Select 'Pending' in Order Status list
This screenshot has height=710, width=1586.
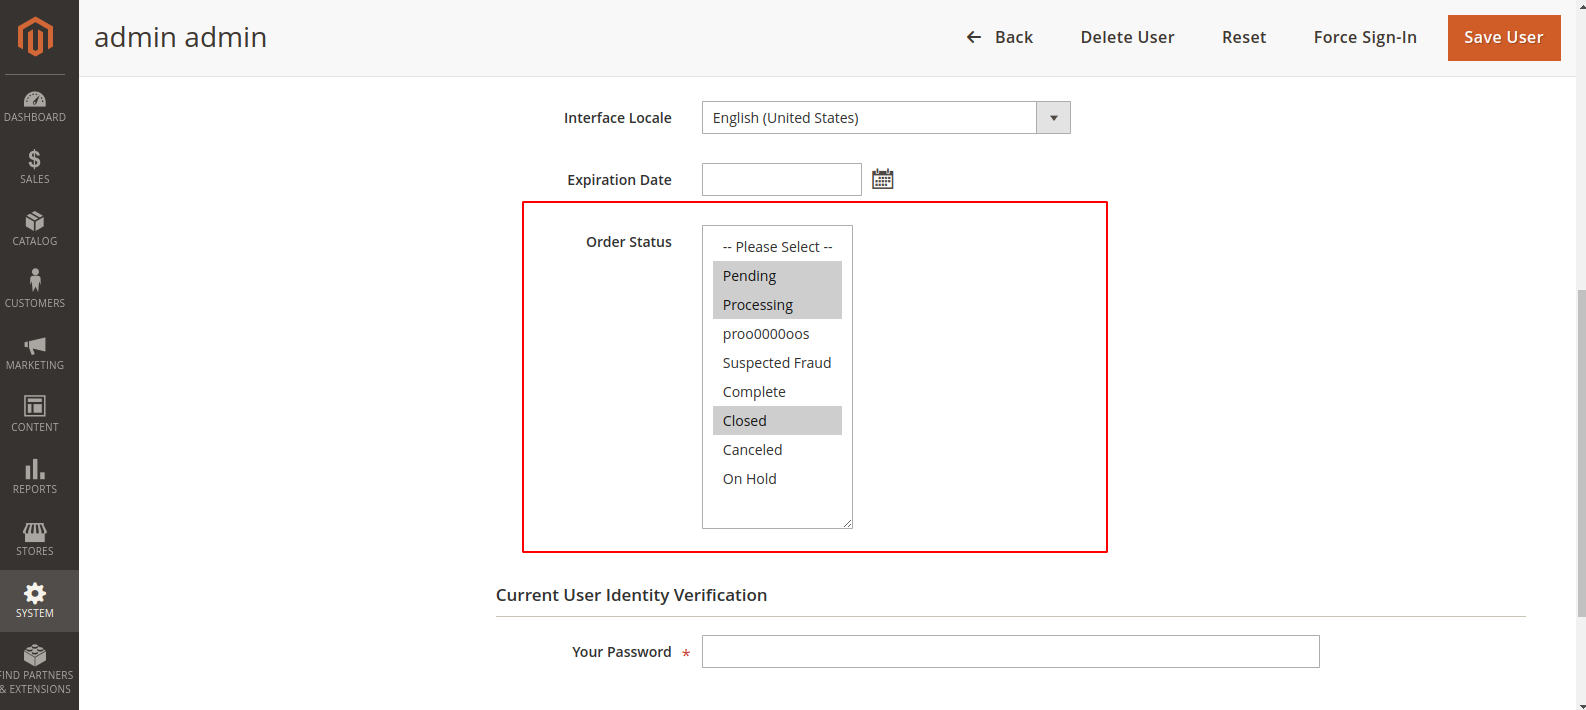[777, 276]
